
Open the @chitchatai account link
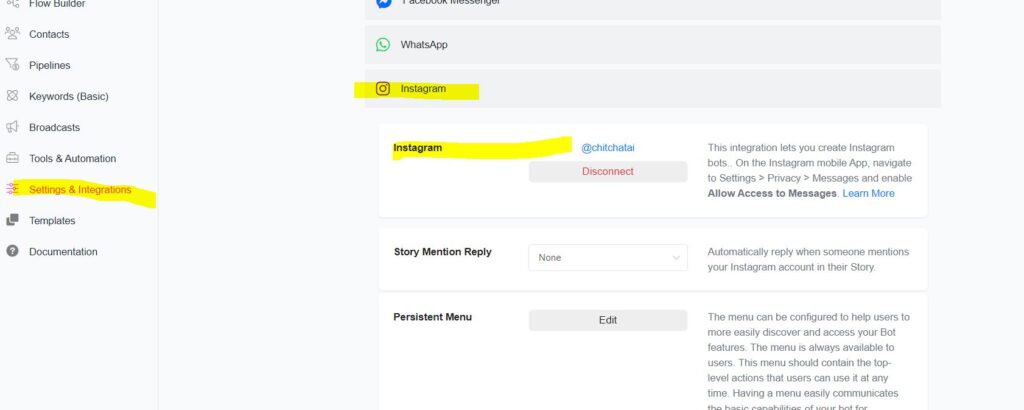point(607,148)
